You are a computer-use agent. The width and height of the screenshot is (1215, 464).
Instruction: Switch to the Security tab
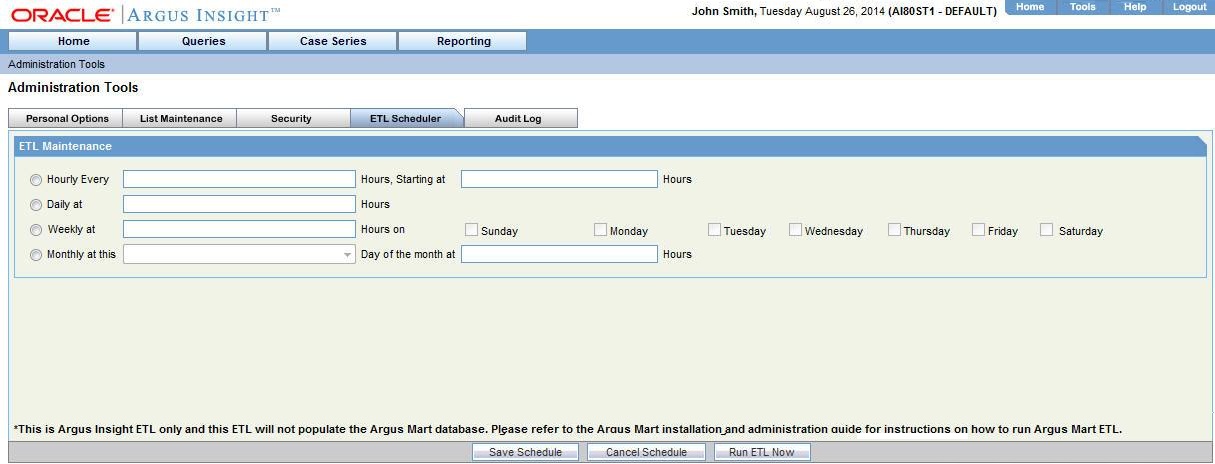pos(292,118)
